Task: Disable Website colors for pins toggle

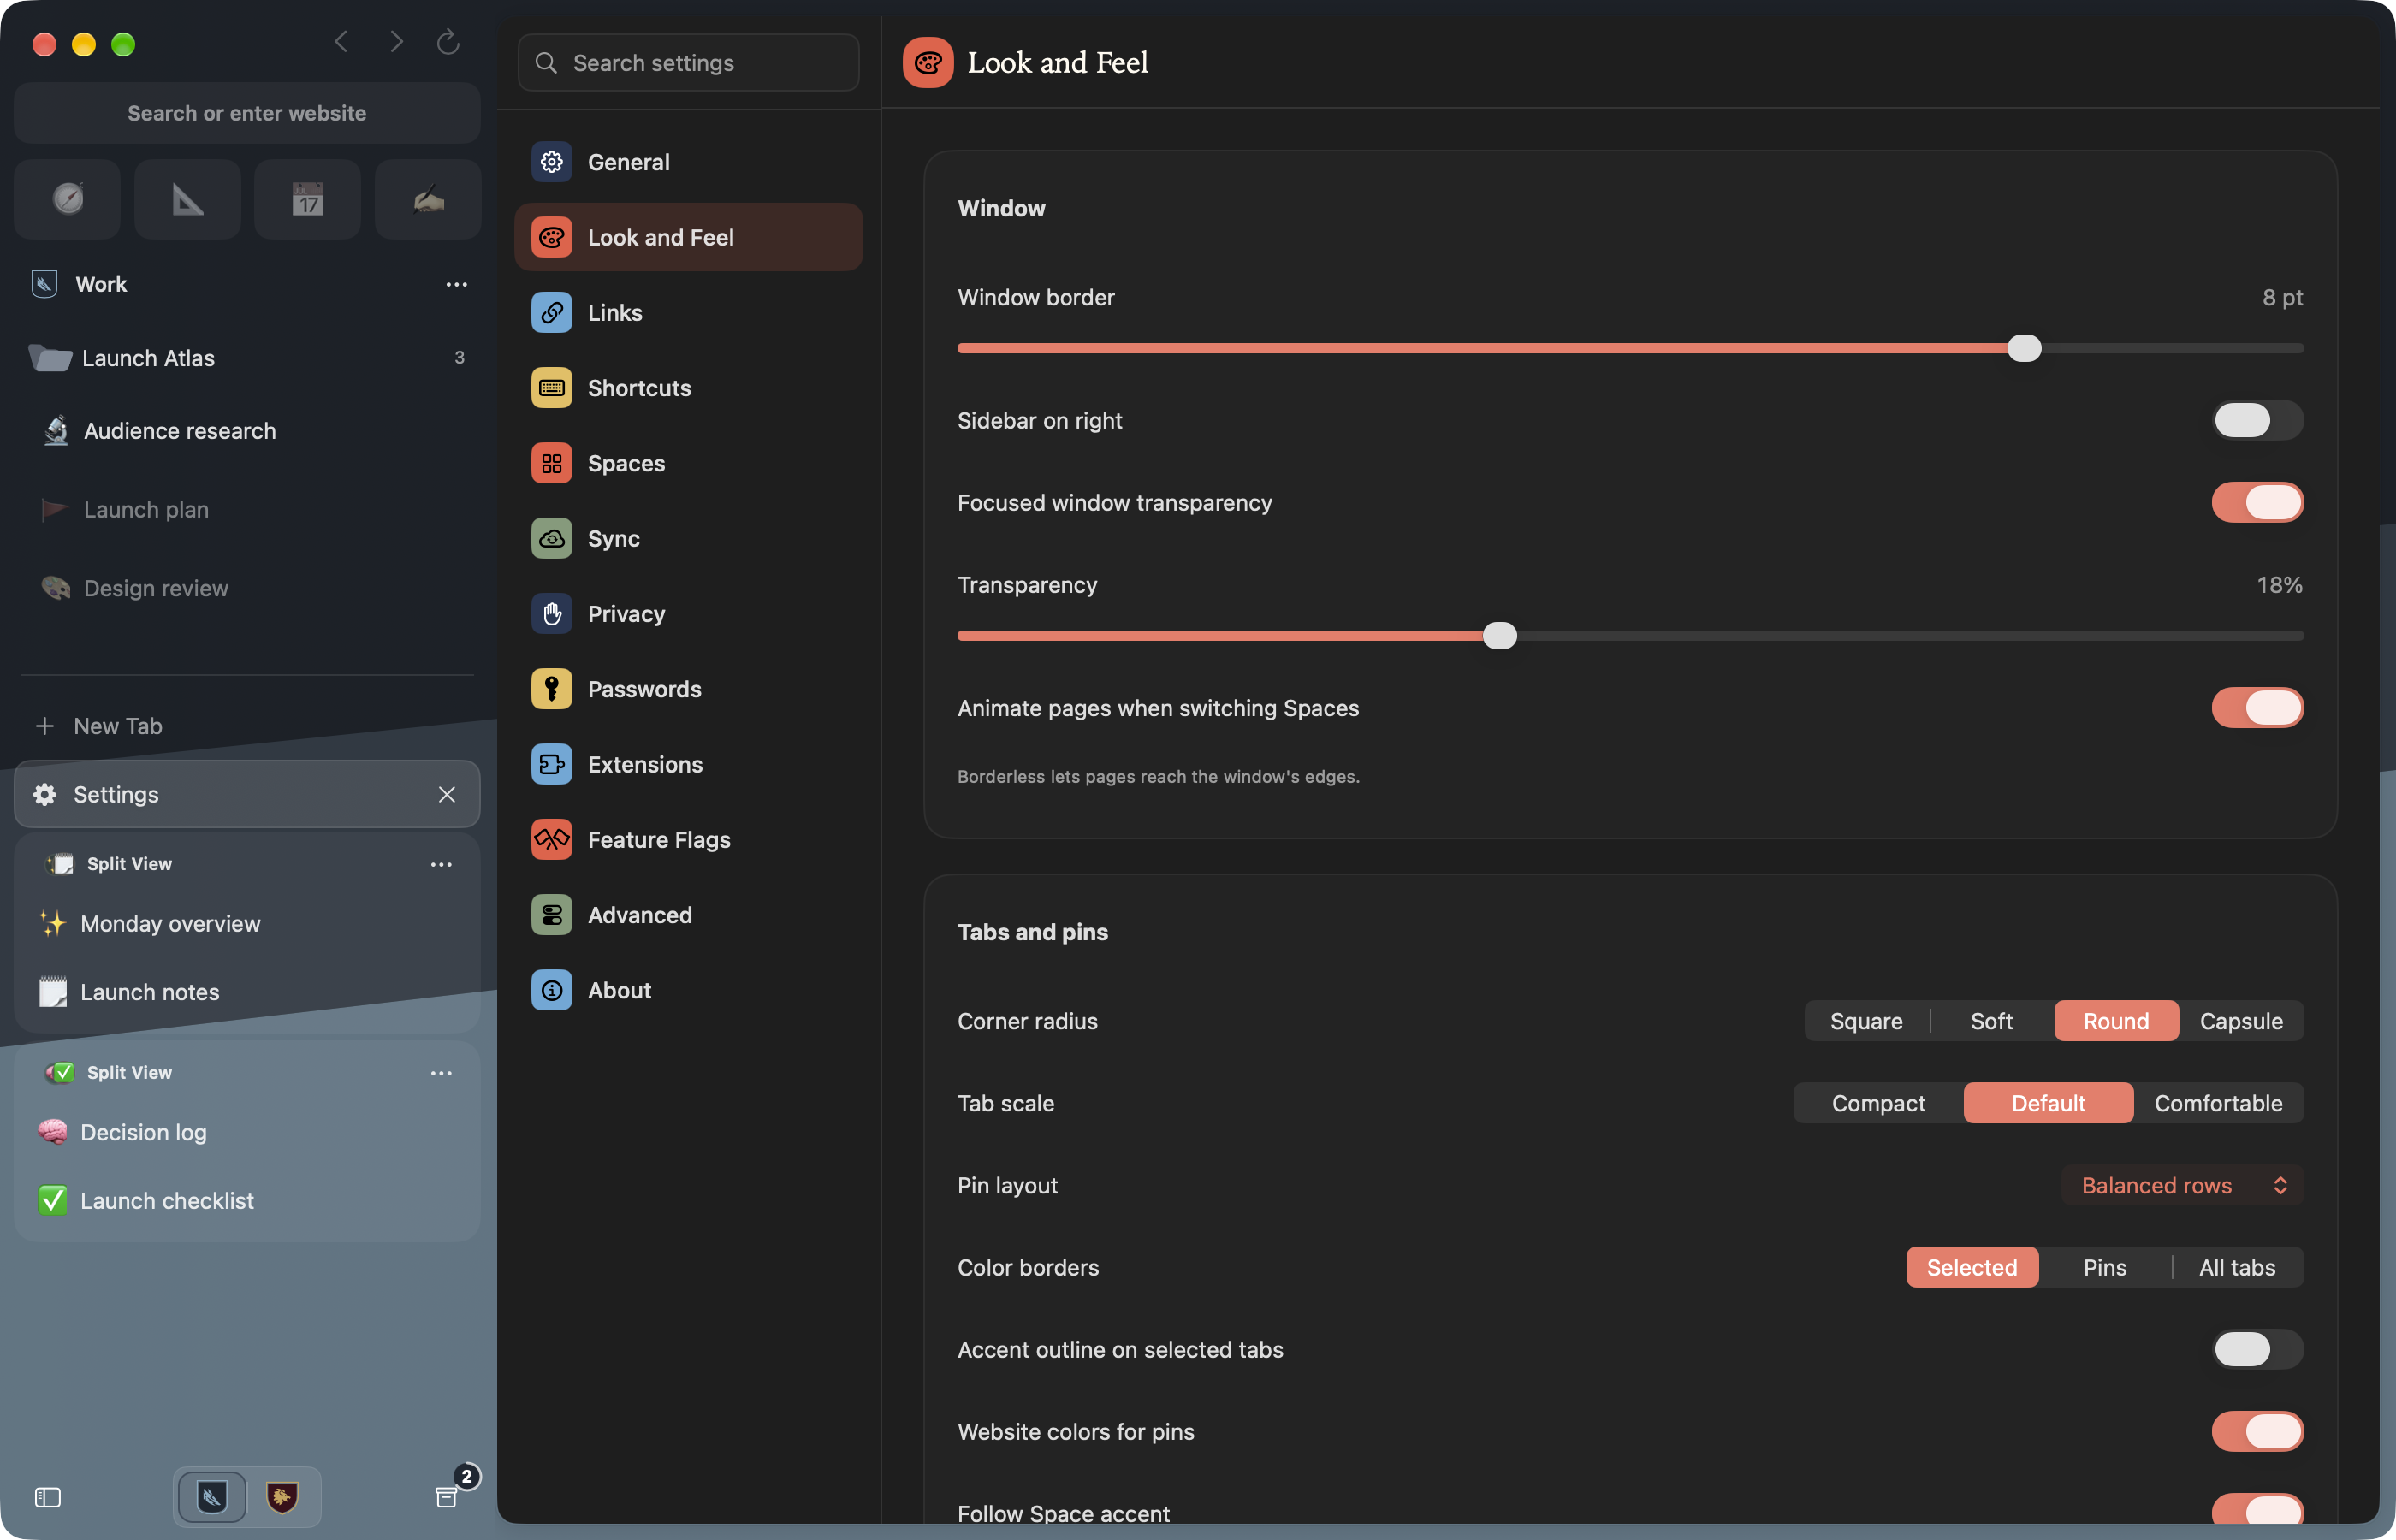Action: coord(2257,1431)
